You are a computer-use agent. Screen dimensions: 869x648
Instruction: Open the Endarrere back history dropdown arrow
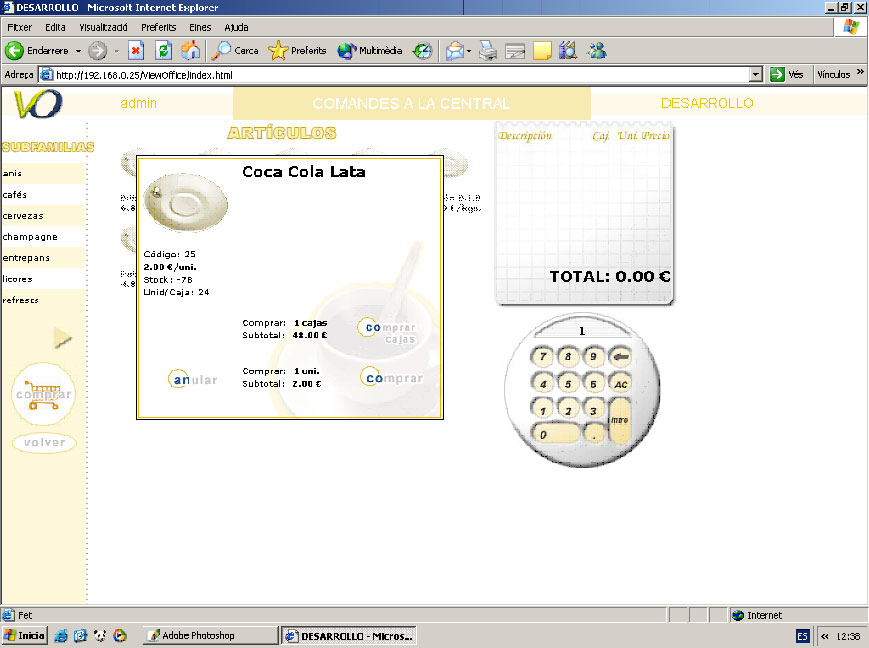[78, 50]
